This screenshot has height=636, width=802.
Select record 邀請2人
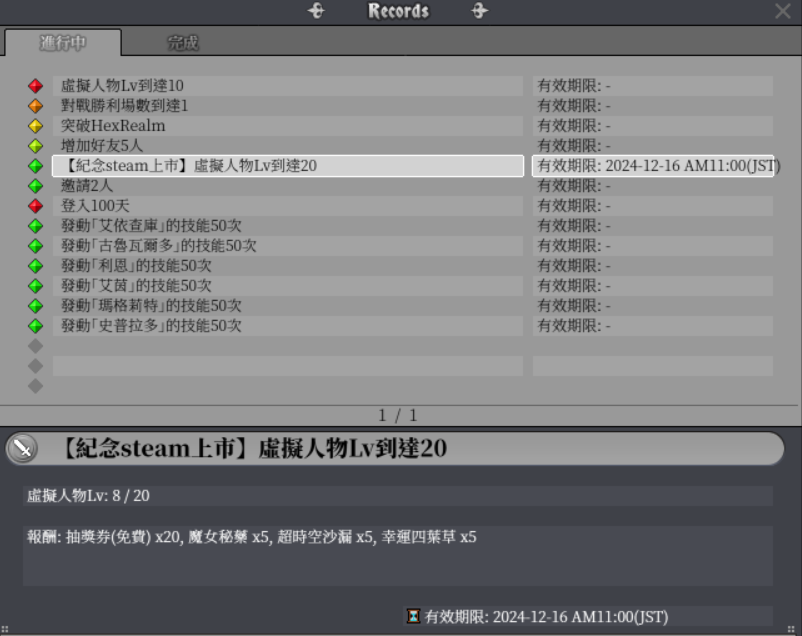288,186
